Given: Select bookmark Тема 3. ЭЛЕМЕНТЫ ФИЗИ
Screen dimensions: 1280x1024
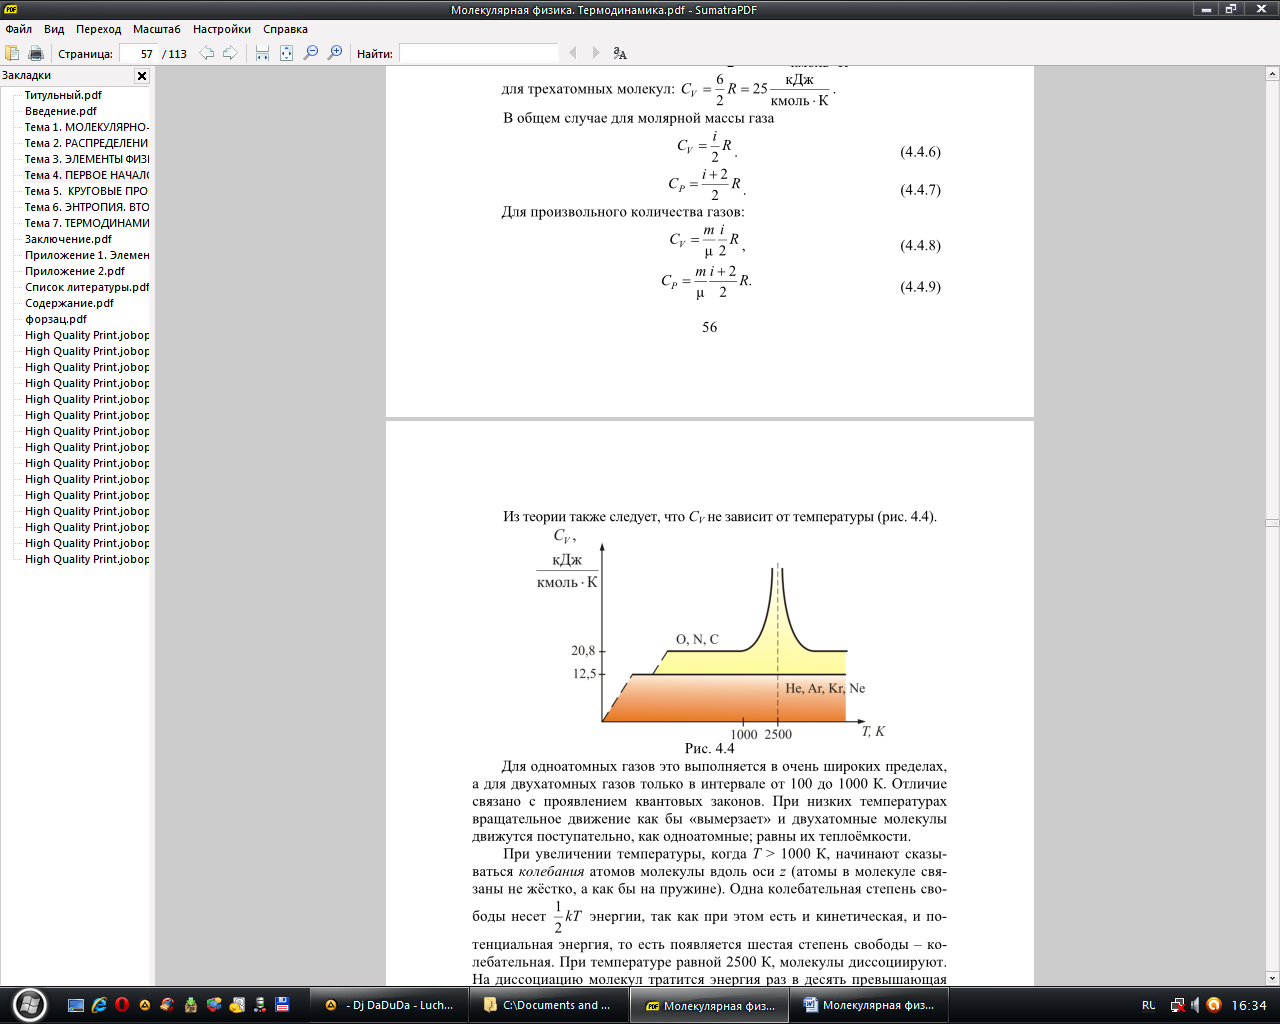Looking at the screenshot, I should [86, 159].
